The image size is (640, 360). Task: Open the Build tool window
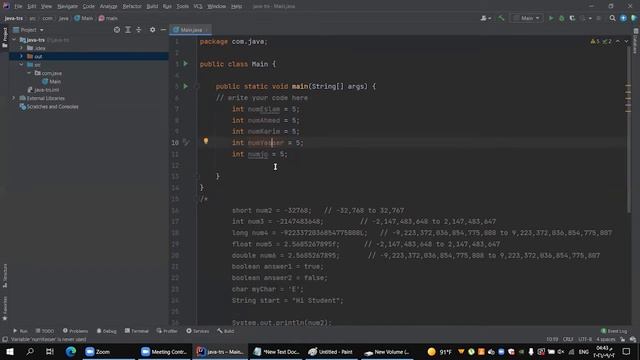click(x=226, y=331)
